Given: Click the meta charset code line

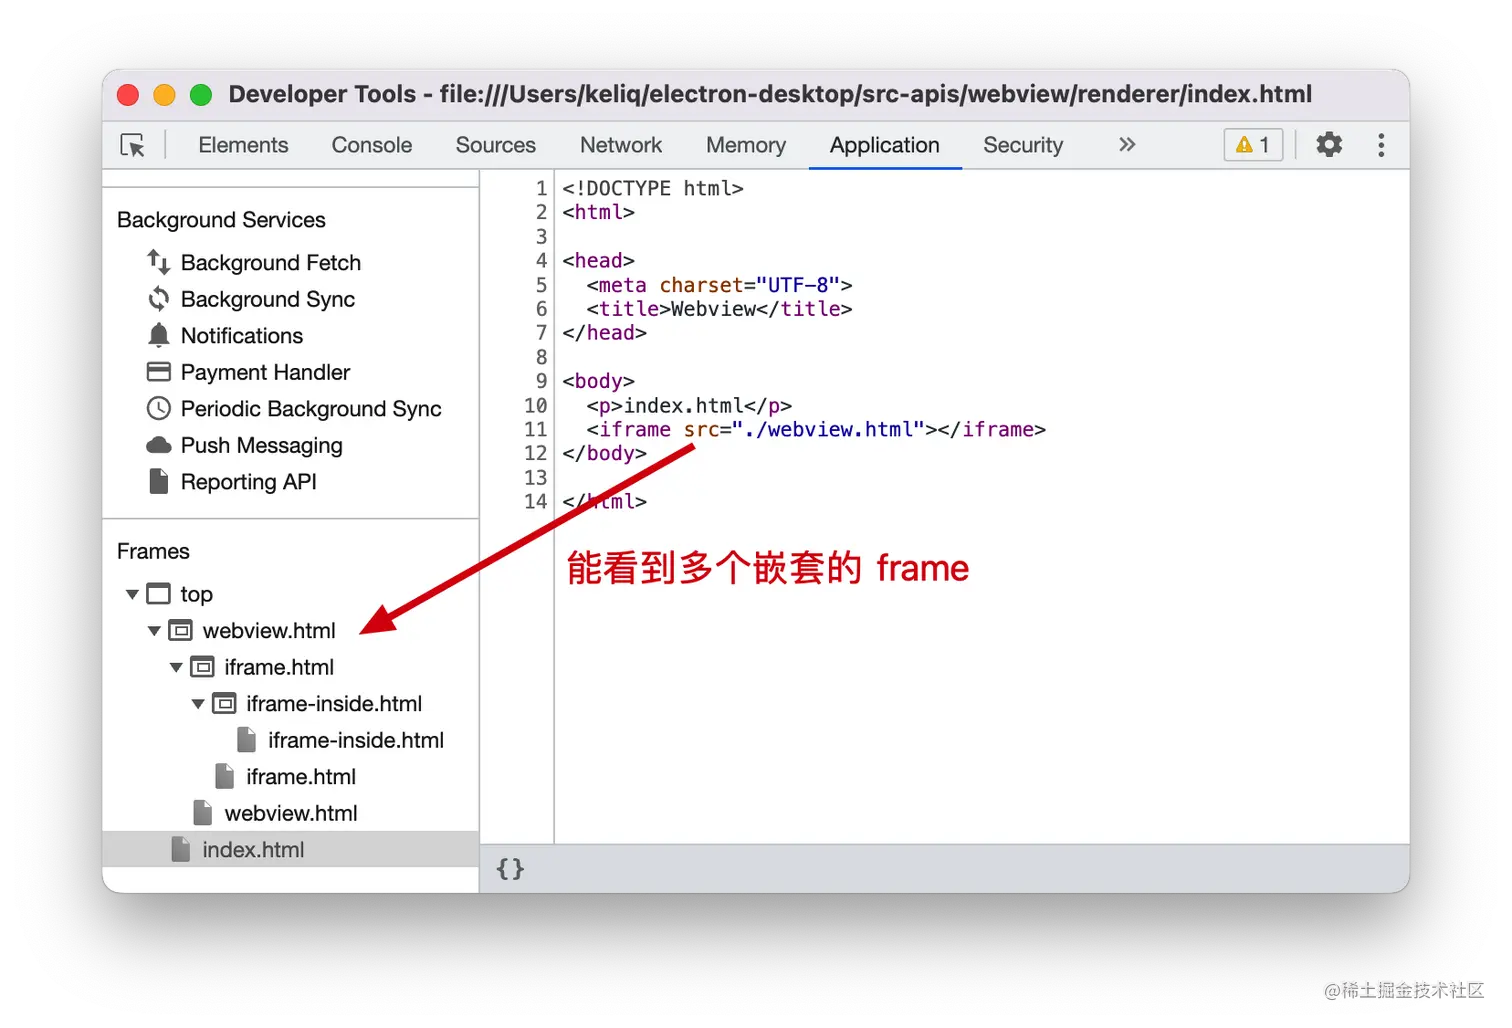Looking at the screenshot, I should [719, 285].
